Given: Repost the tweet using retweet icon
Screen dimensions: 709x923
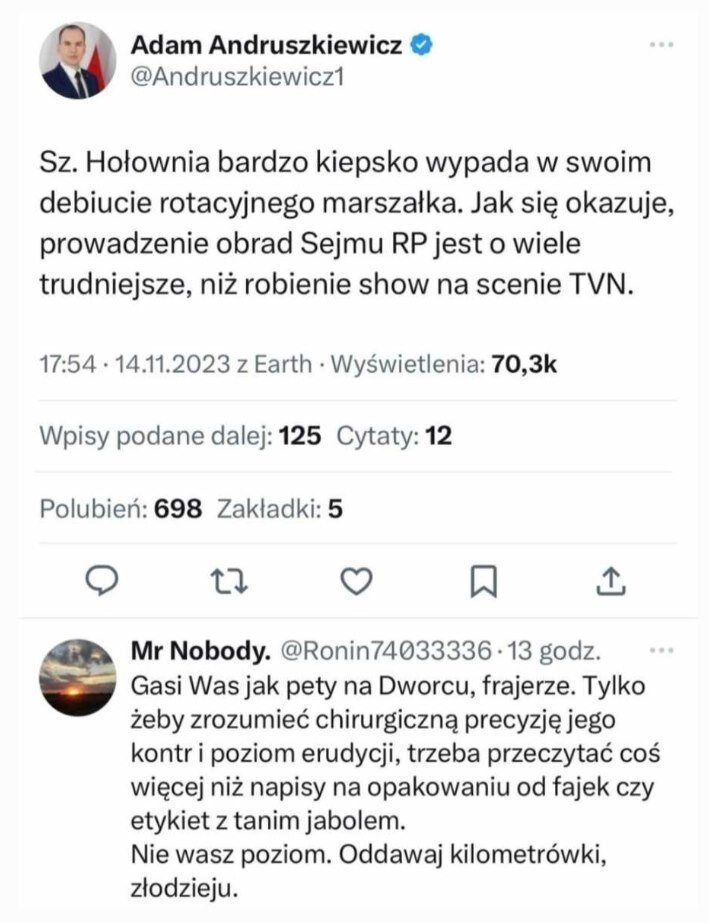Looking at the screenshot, I should [230, 579].
